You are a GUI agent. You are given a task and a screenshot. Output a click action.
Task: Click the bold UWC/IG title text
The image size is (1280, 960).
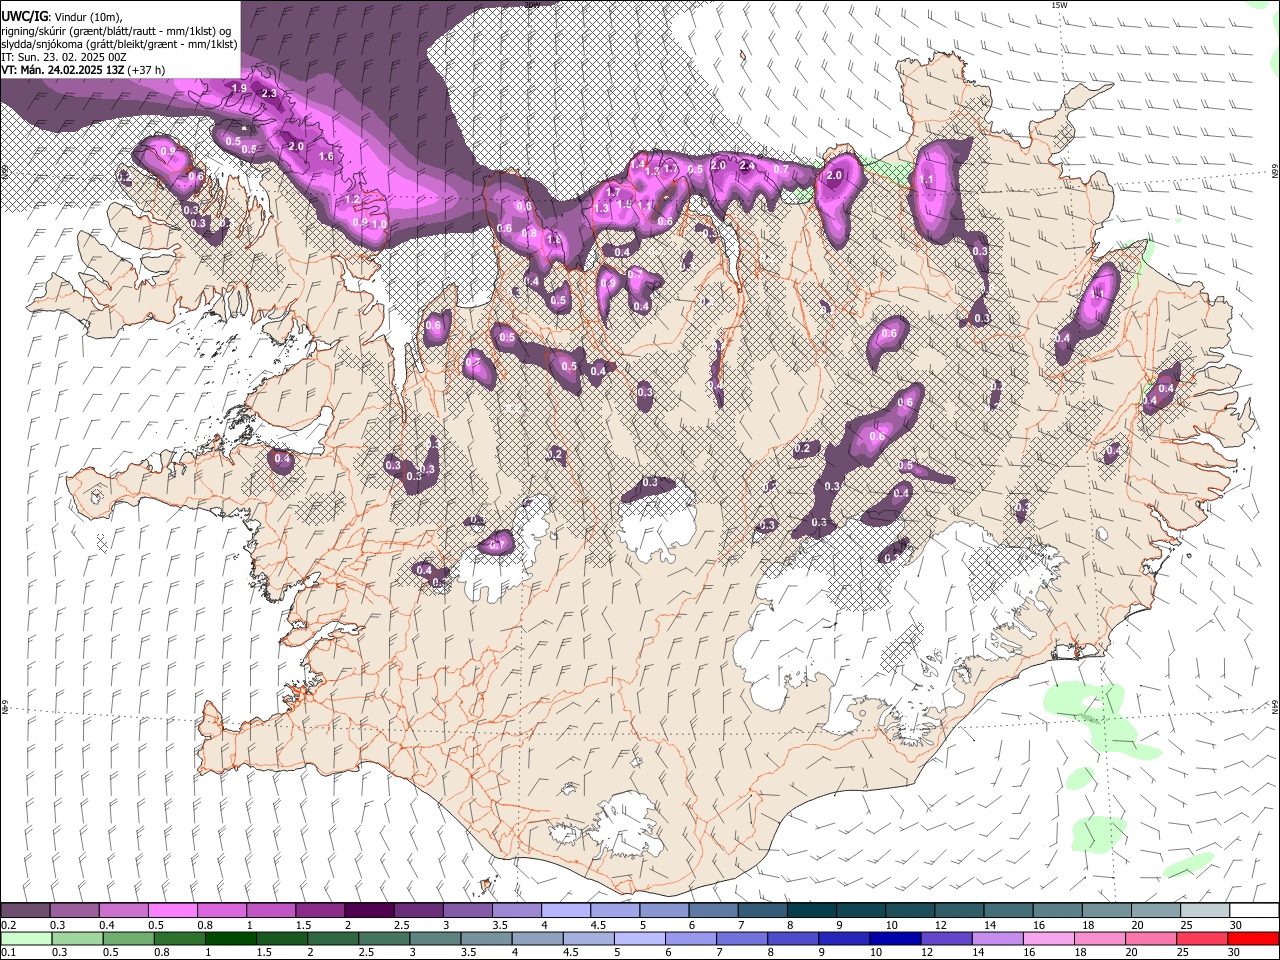pos(24,16)
